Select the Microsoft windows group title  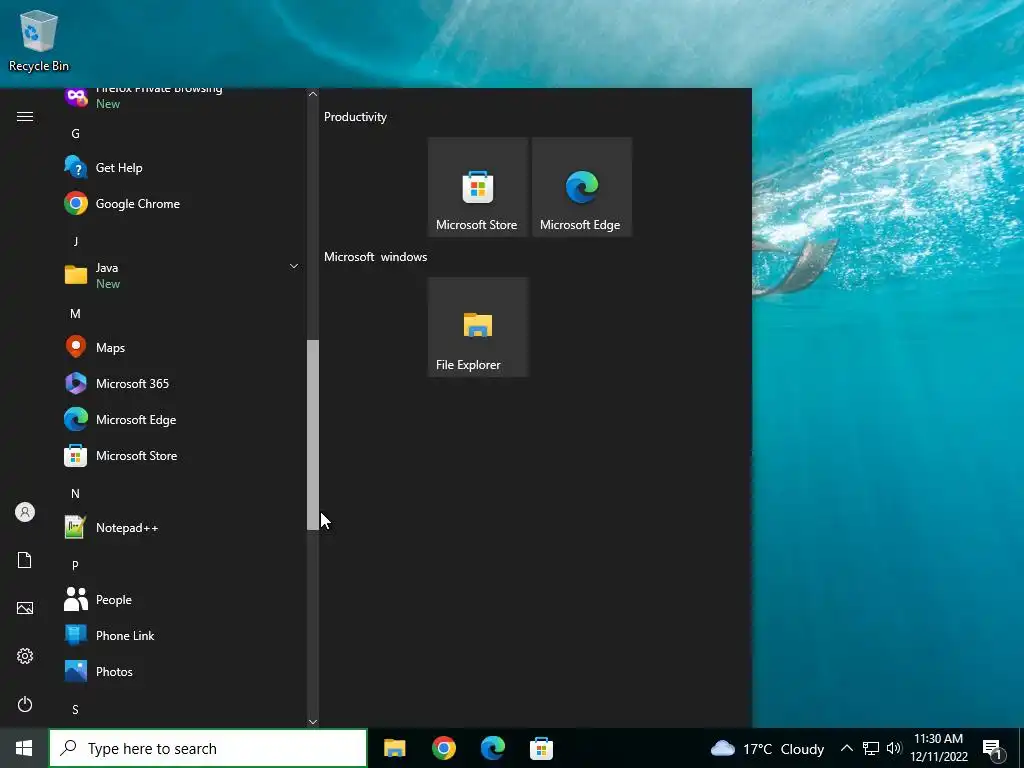376,257
